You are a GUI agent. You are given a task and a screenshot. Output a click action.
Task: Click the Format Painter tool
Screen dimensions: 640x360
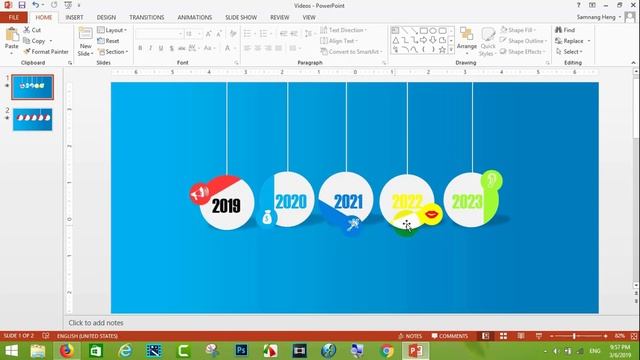pos(46,52)
